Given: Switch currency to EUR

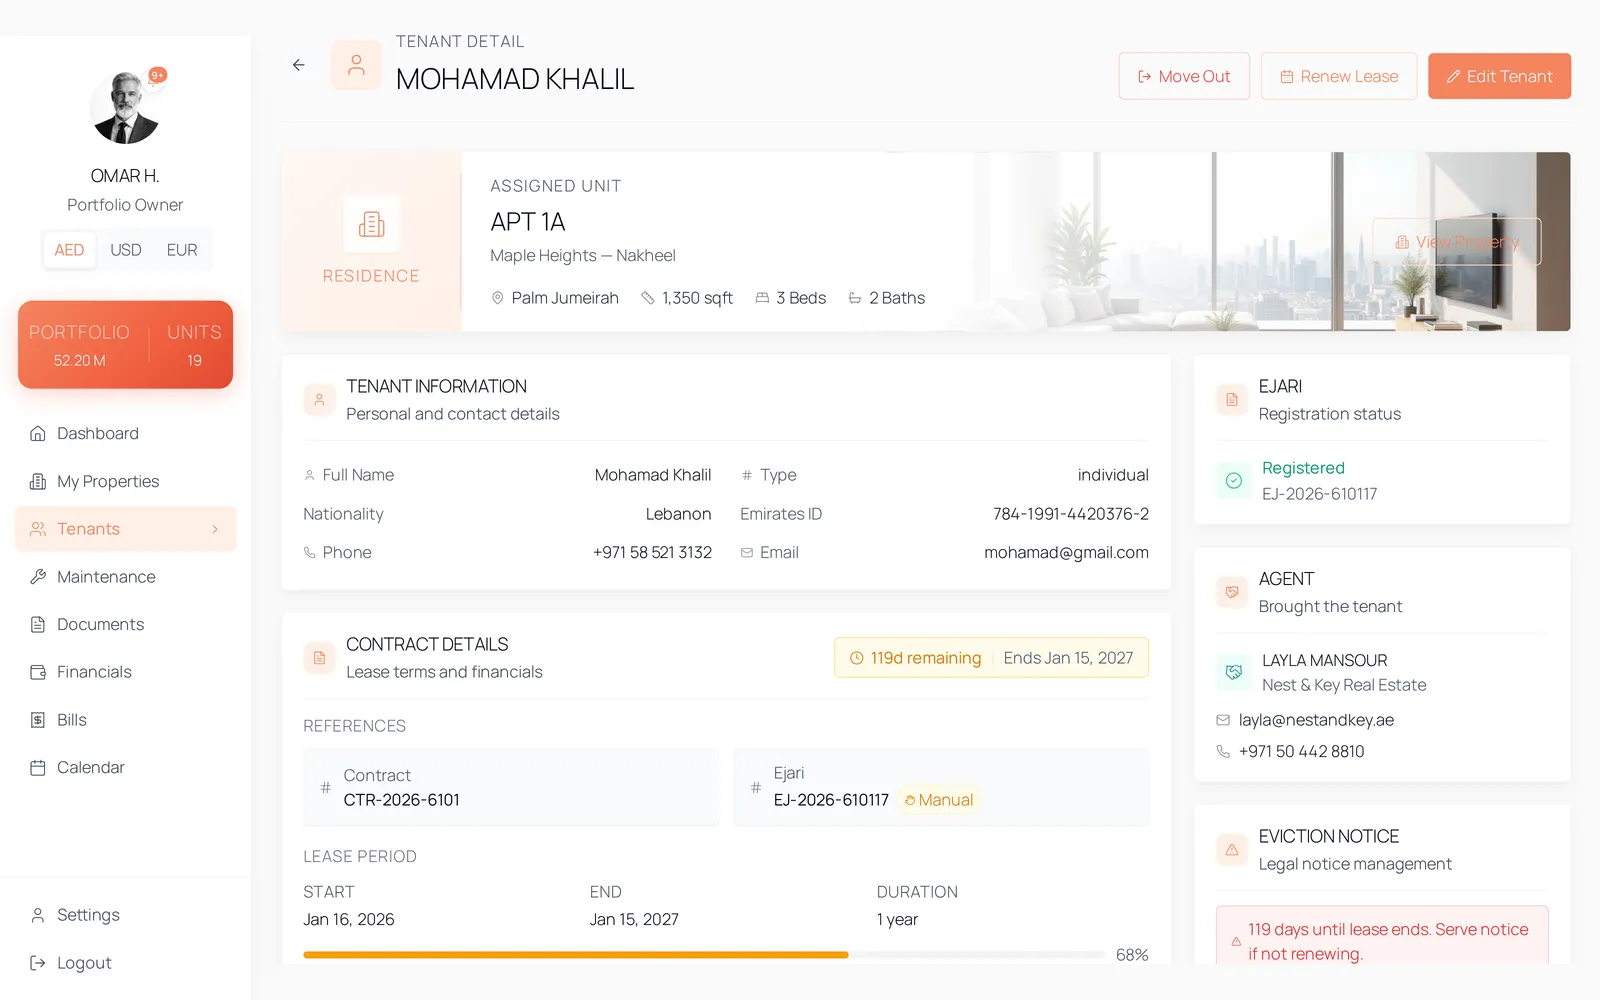Looking at the screenshot, I should pos(182,250).
